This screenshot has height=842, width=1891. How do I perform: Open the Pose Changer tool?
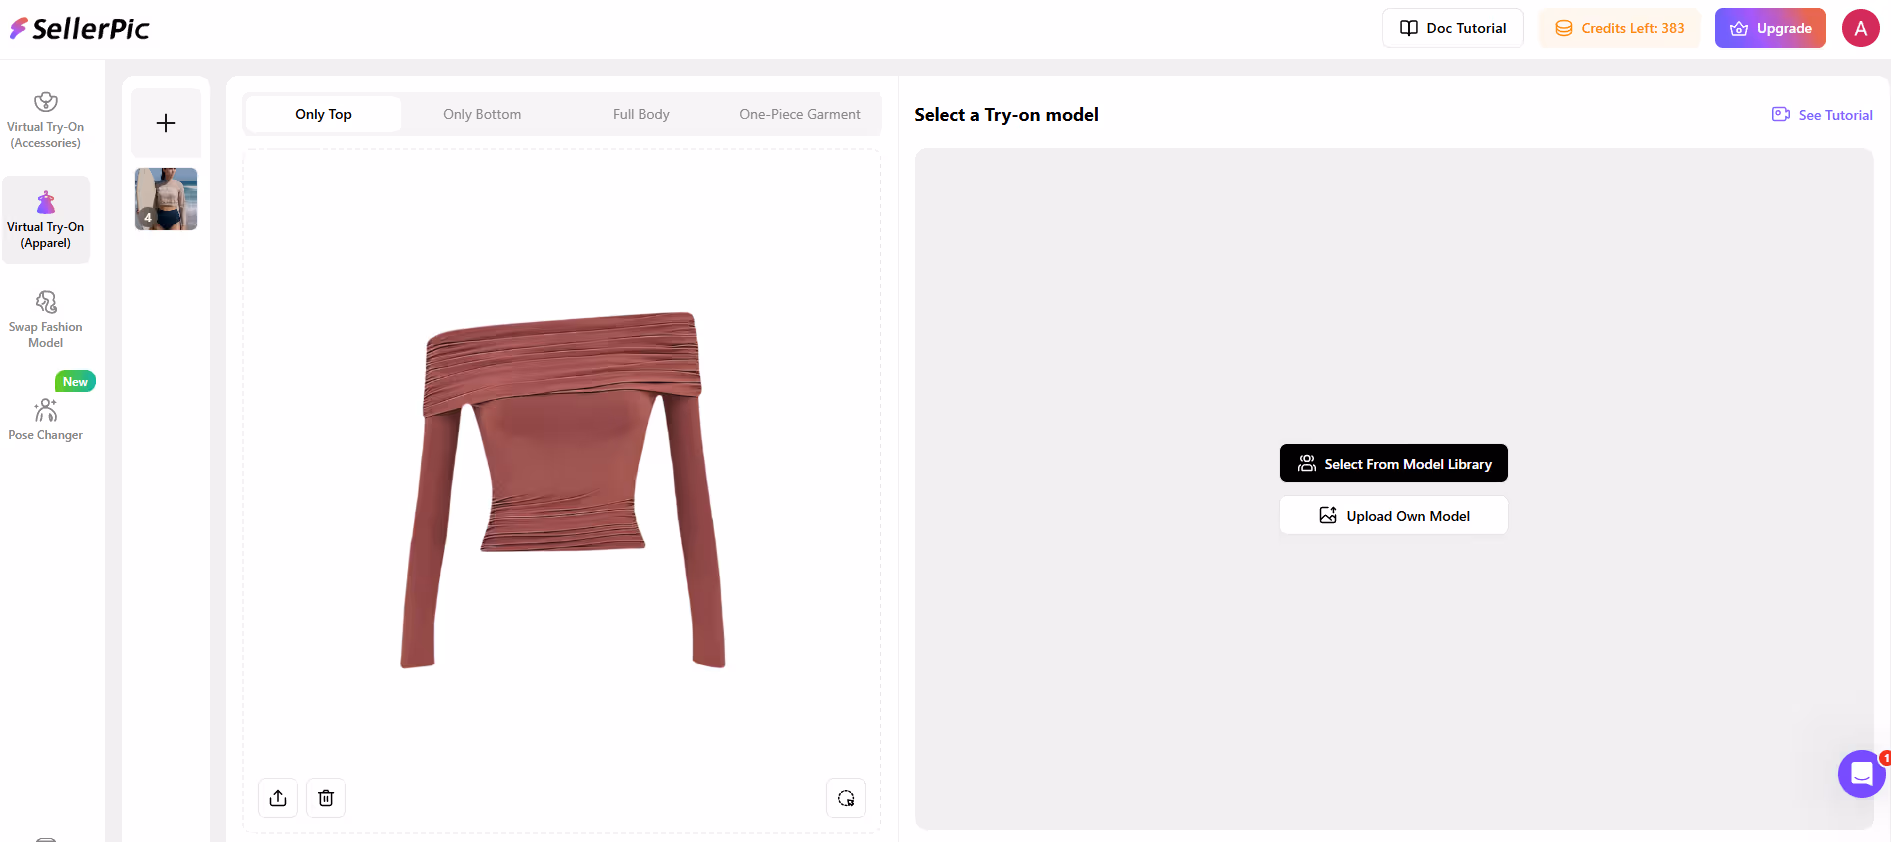click(46, 420)
